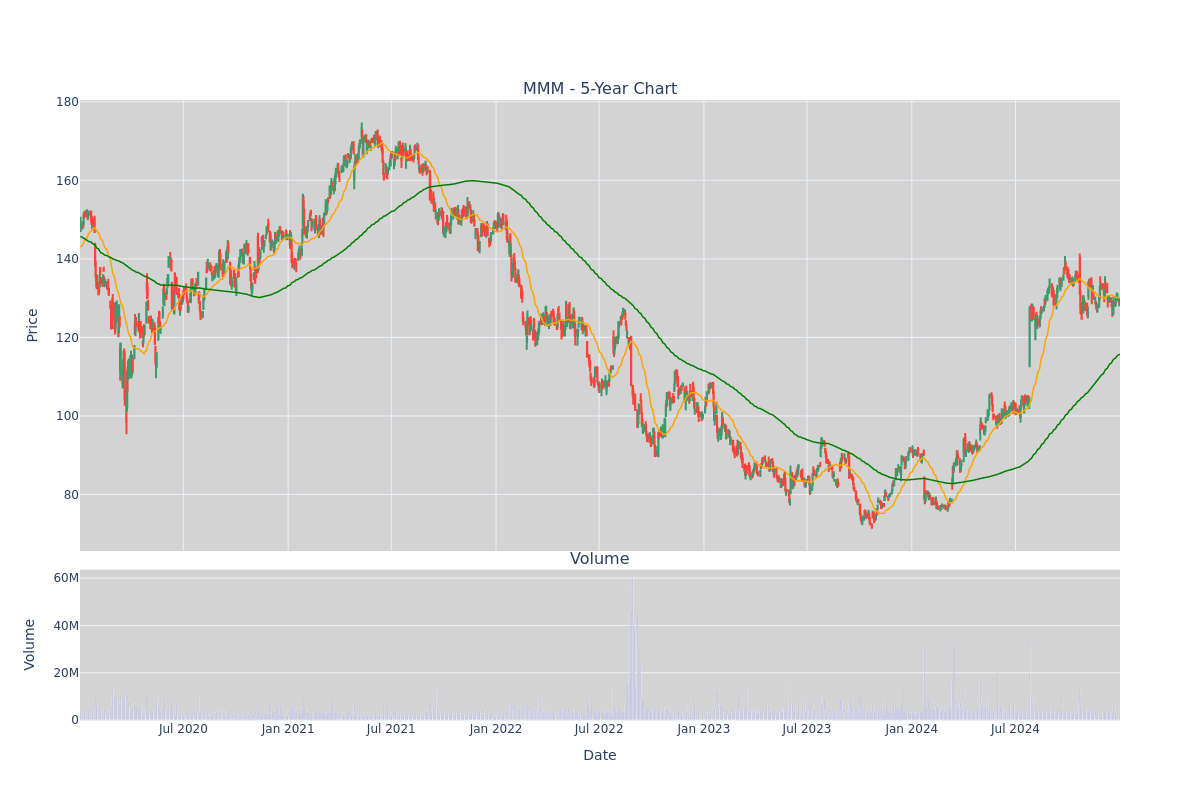1200x800 pixels.
Task: Click the "Jul 2023" date tick
Action: click(807, 729)
